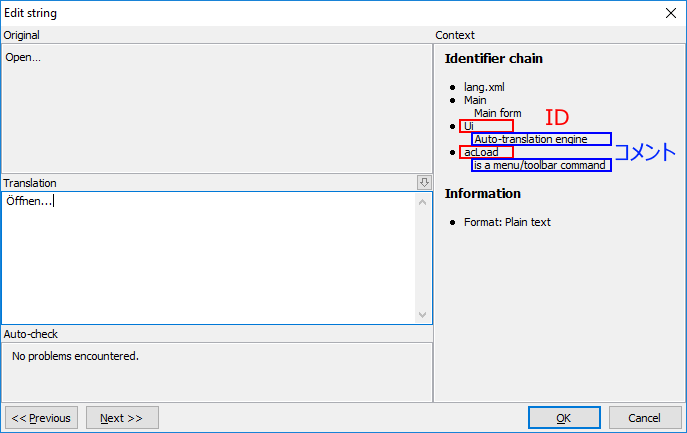Screen dimensions: 687x433
Task: Click the acLoad identifier entry
Action: tap(481, 152)
